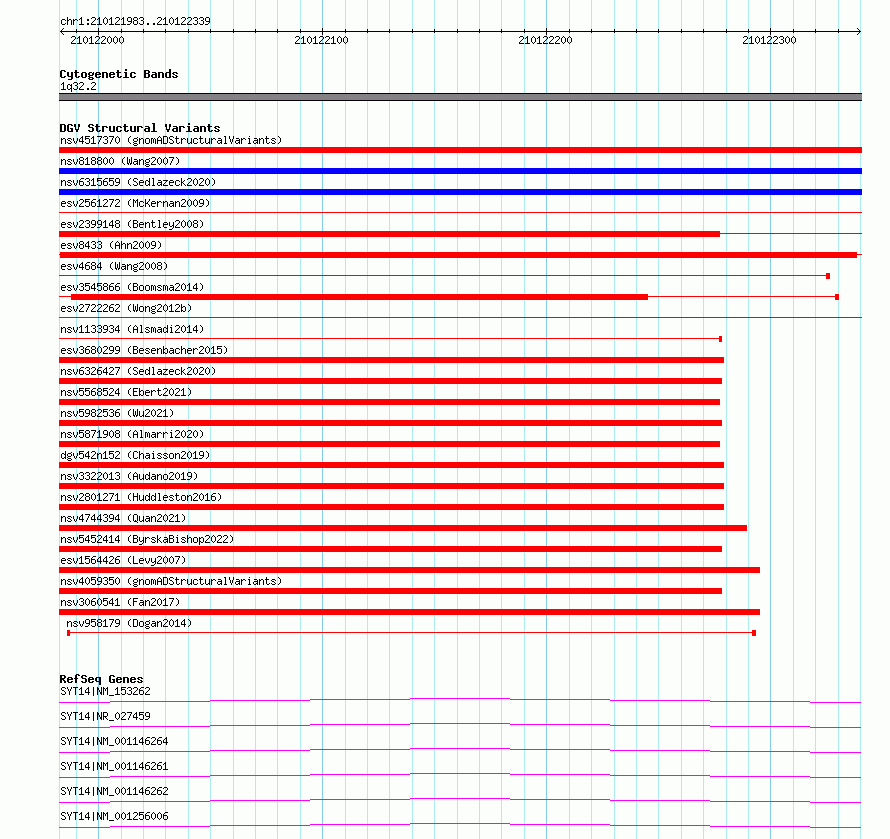Click the 210122100 ruler position label
This screenshot has width=890, height=839.
point(321,40)
